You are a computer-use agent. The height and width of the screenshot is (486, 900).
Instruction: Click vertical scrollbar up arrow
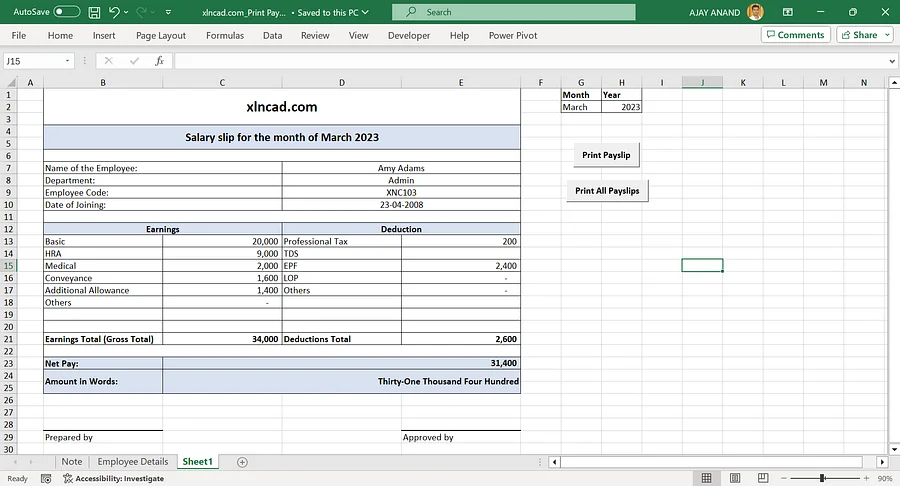click(894, 83)
